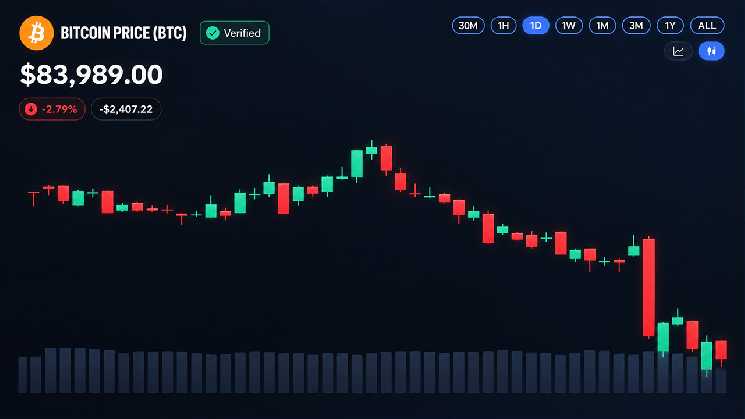The width and height of the screenshot is (745, 419).
Task: Click the green Verified checkmark badge
Action: pyautogui.click(x=235, y=33)
